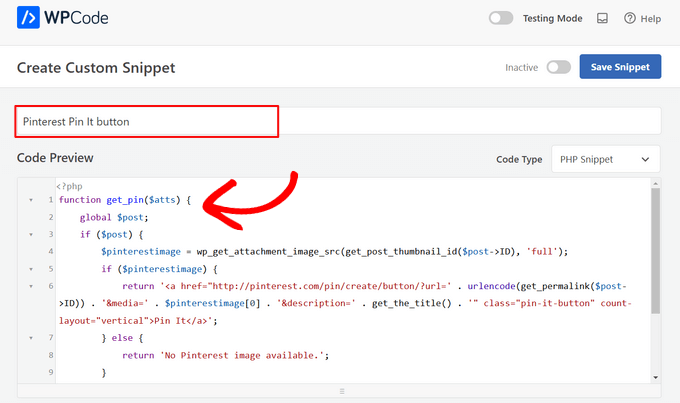The height and width of the screenshot is (403, 680).
Task: Click the wp_get_attachment_image_src code line
Action: (334, 252)
